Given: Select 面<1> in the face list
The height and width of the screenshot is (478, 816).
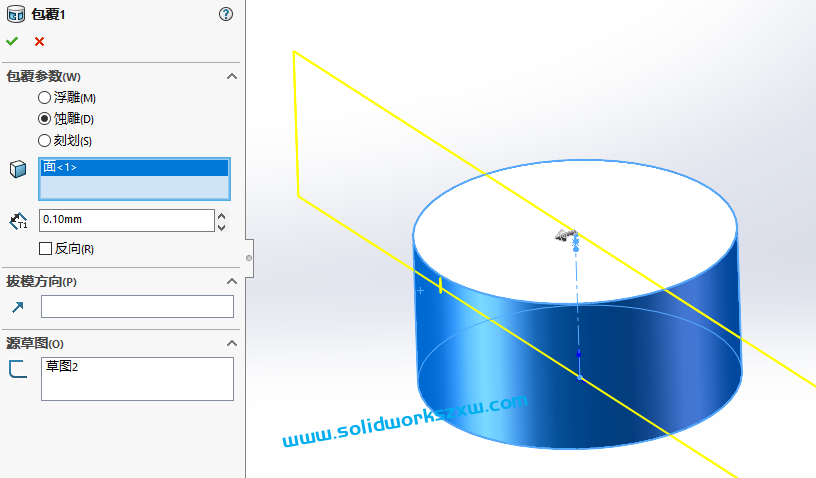Looking at the screenshot, I should pos(134,168).
